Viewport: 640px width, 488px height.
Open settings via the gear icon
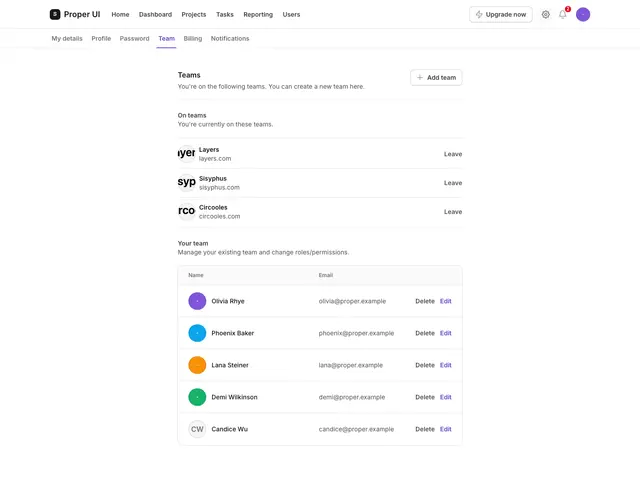545,14
